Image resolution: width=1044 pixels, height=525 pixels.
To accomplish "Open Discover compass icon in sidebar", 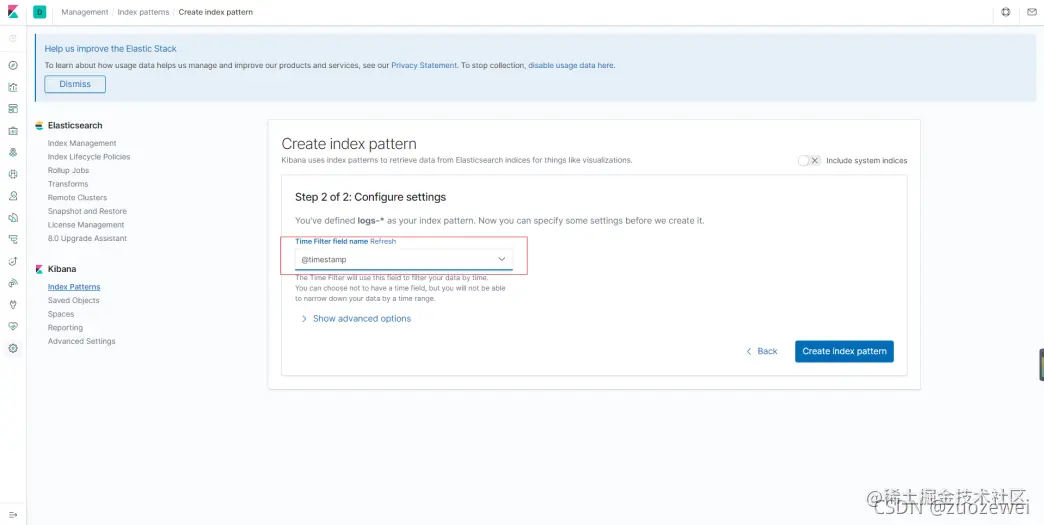I will pos(13,65).
